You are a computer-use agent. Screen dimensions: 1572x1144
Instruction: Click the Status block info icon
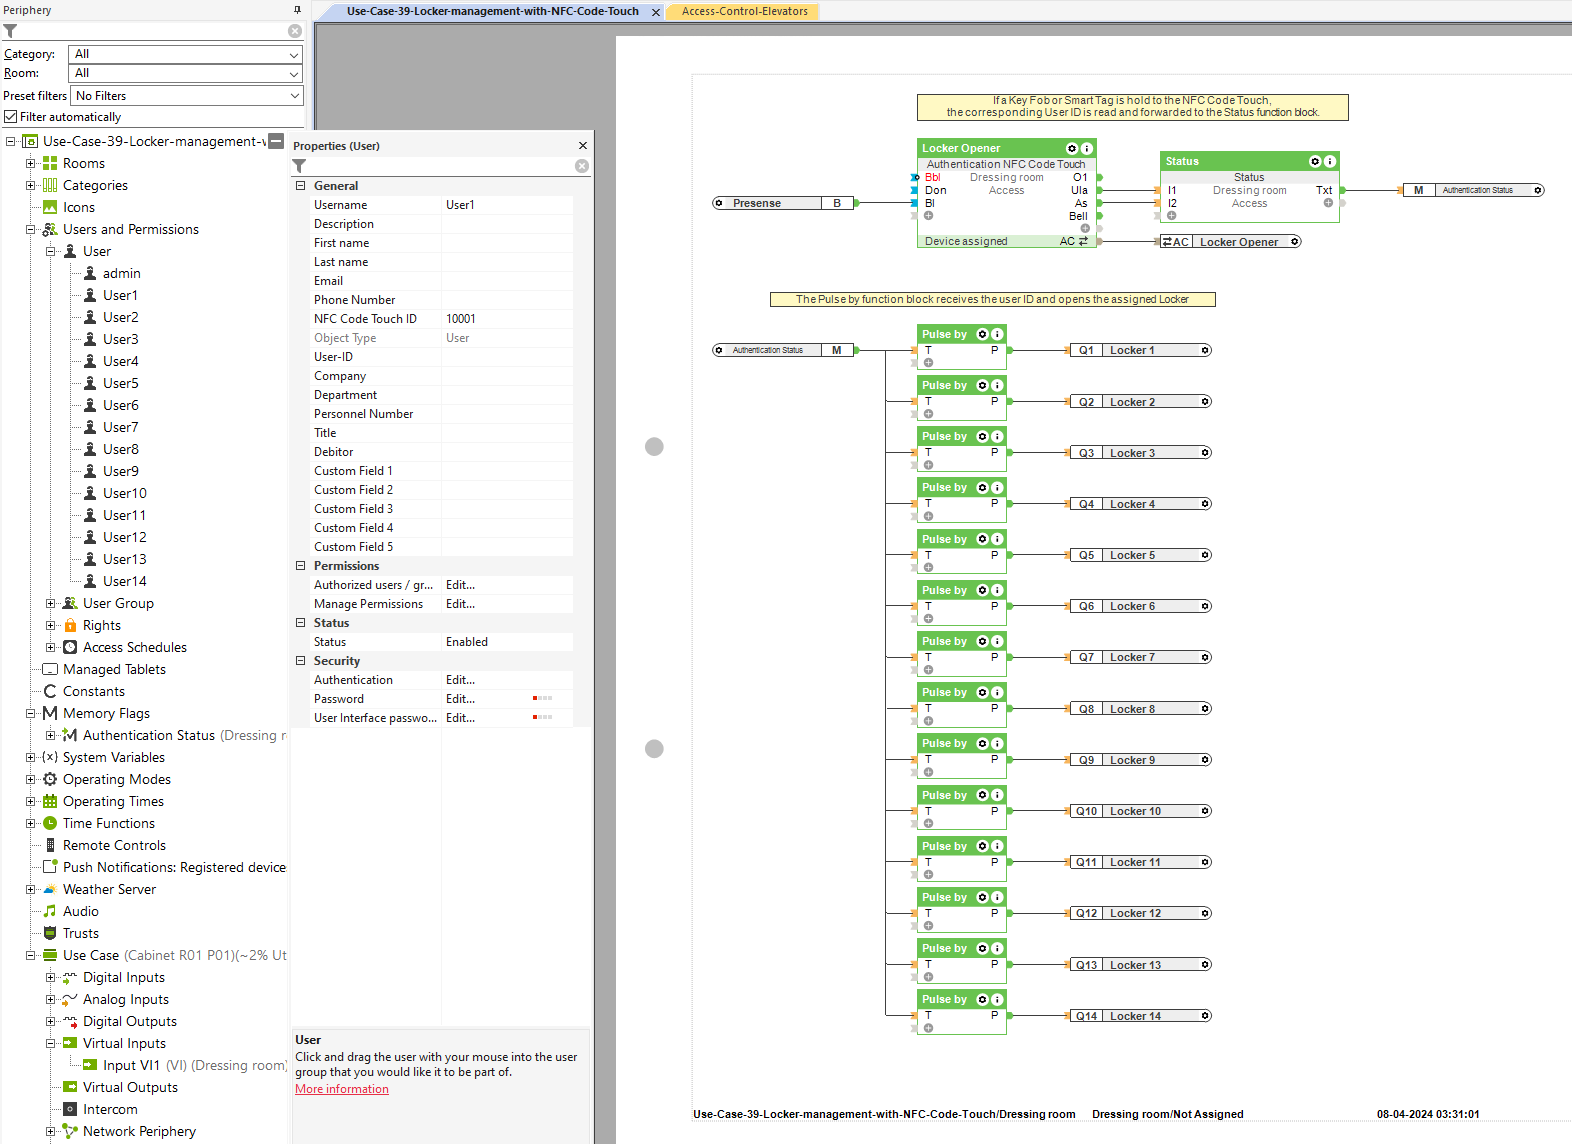tap(1330, 161)
